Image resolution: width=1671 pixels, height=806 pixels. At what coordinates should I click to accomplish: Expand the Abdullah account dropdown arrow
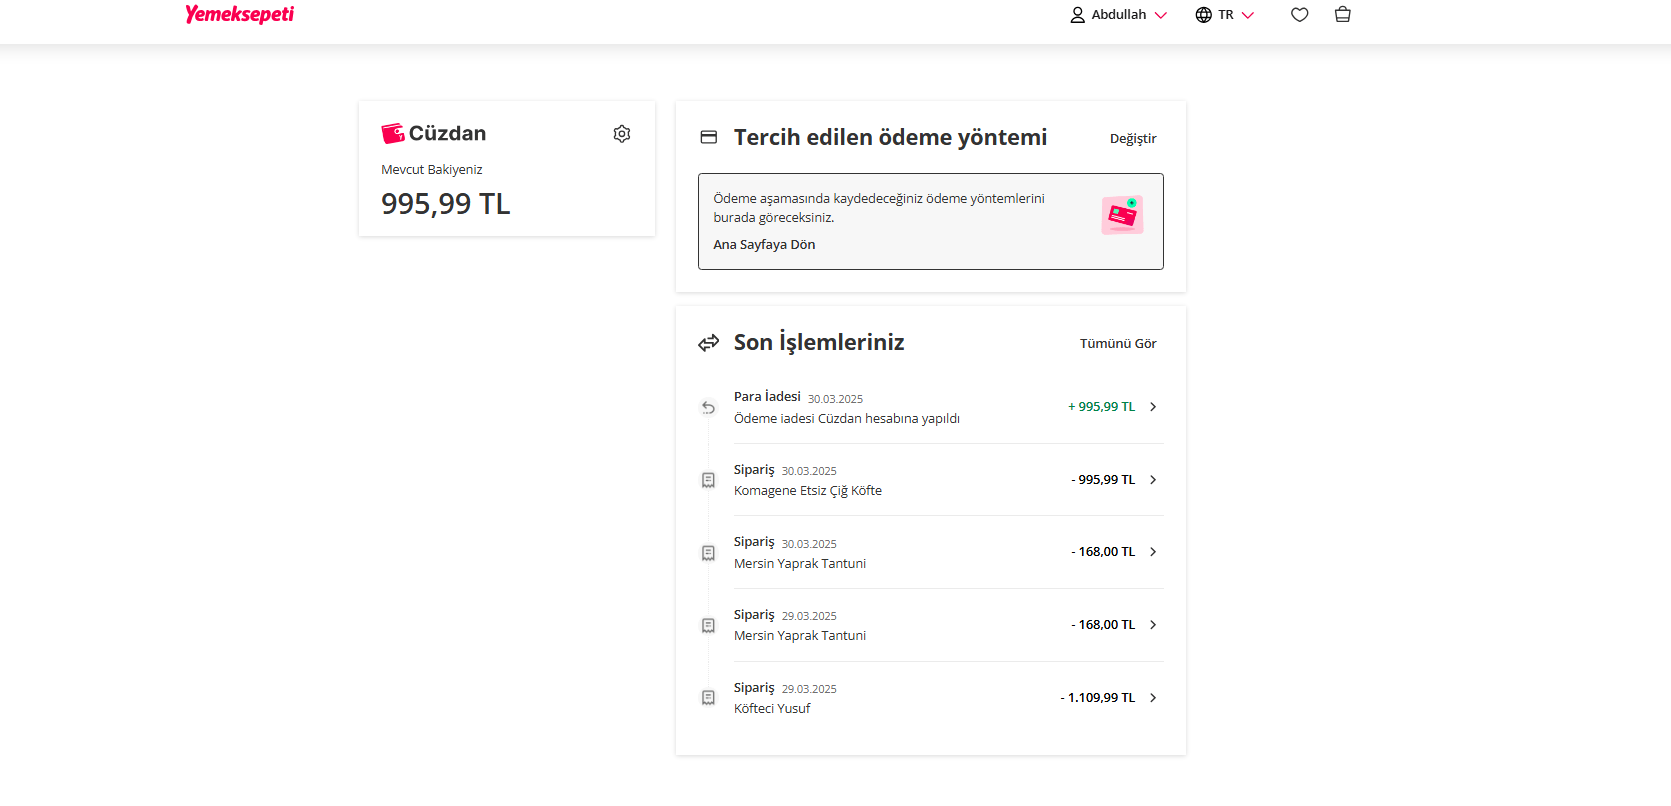click(x=1161, y=15)
